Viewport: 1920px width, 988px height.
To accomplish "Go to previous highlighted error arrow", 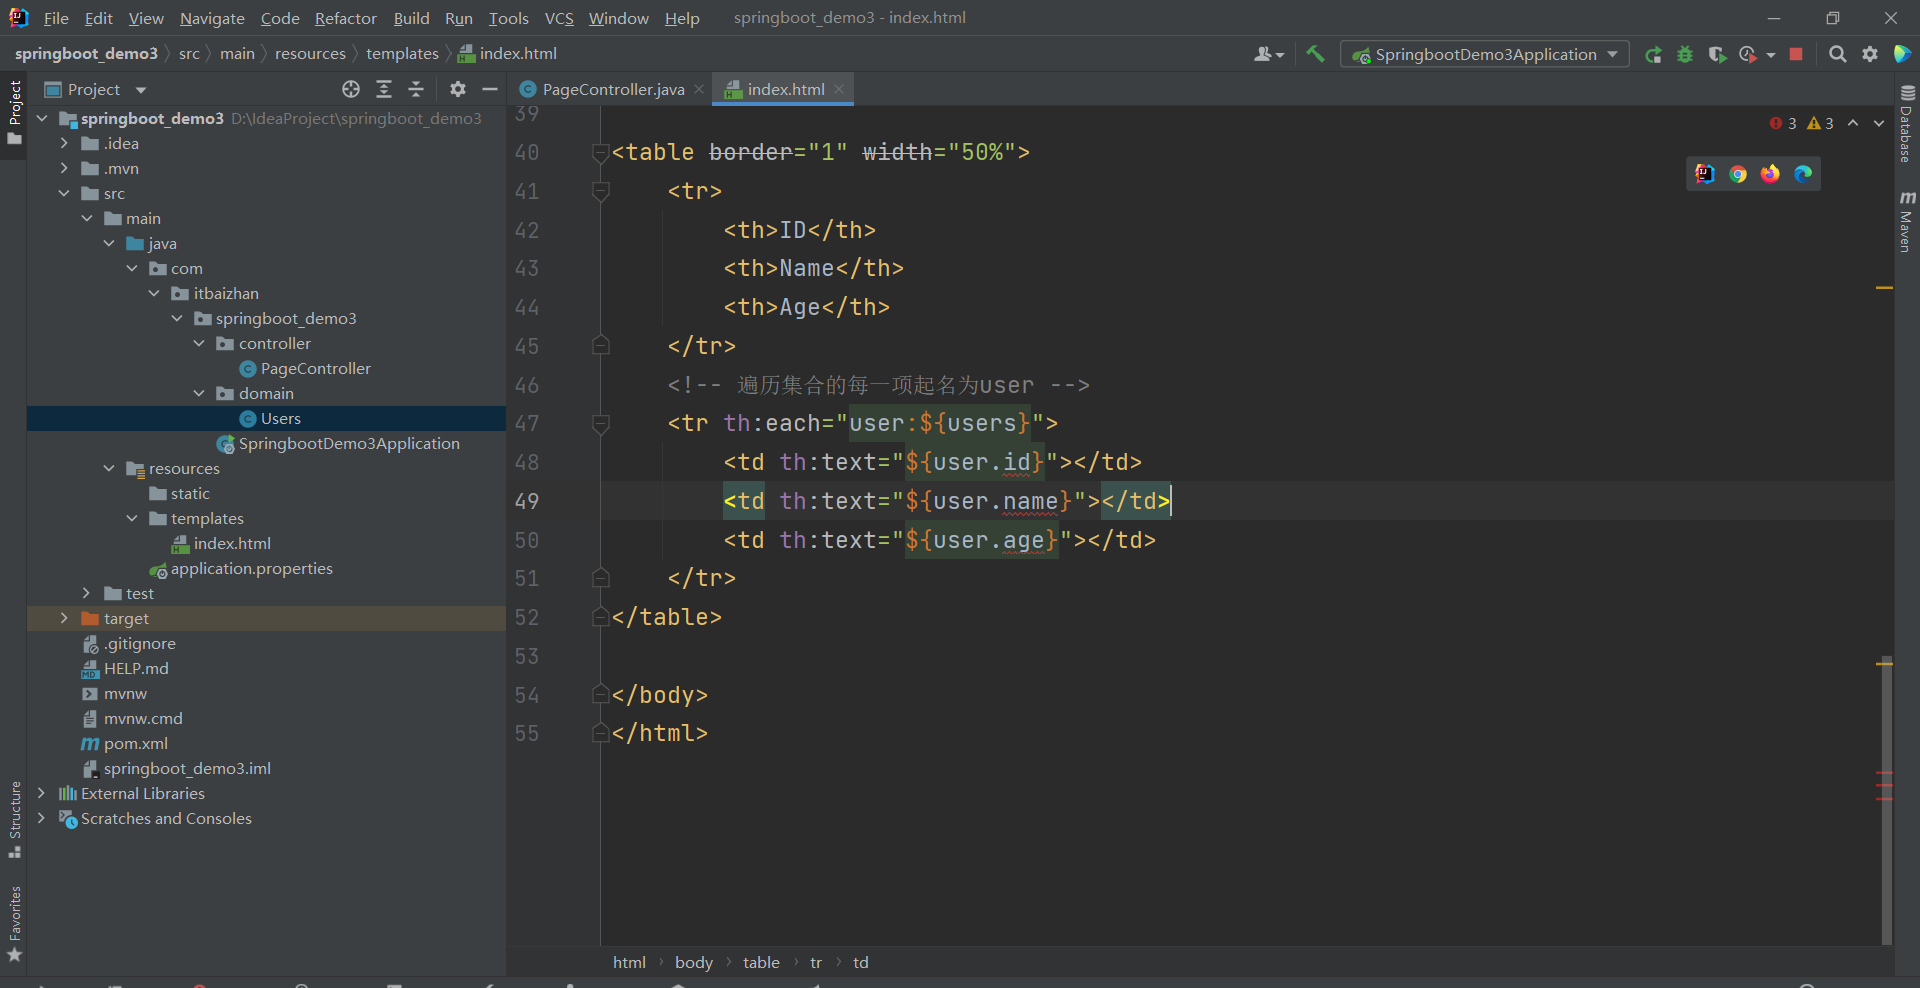I will tap(1853, 123).
